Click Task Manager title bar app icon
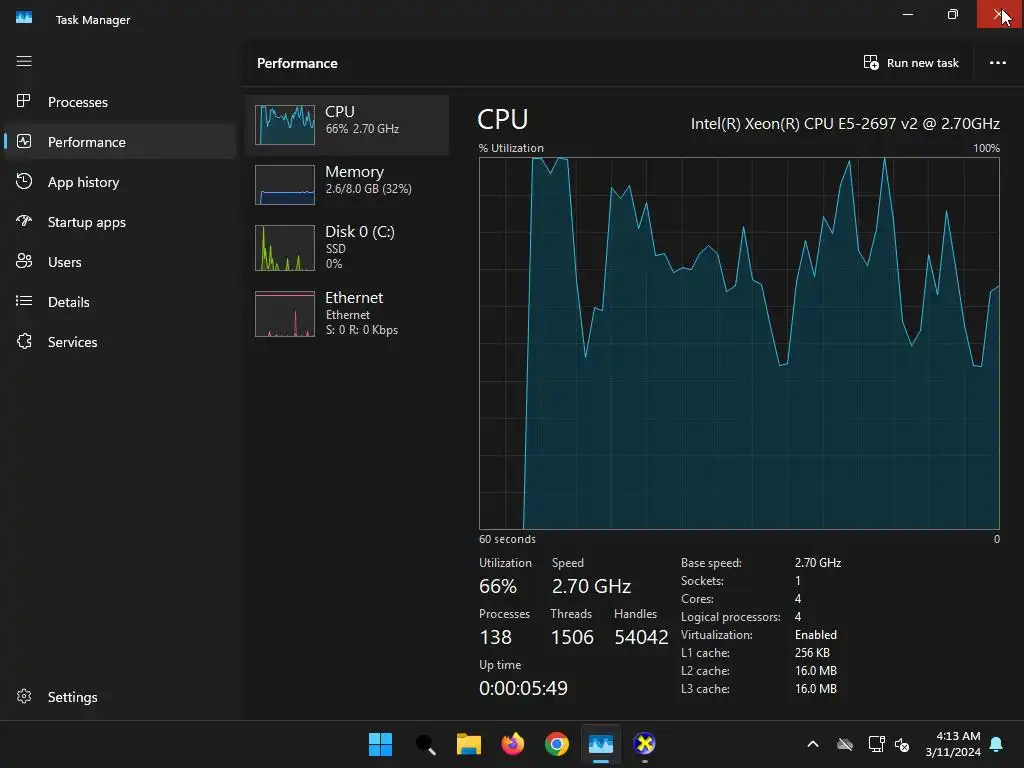The image size is (1024, 768). pos(24,18)
